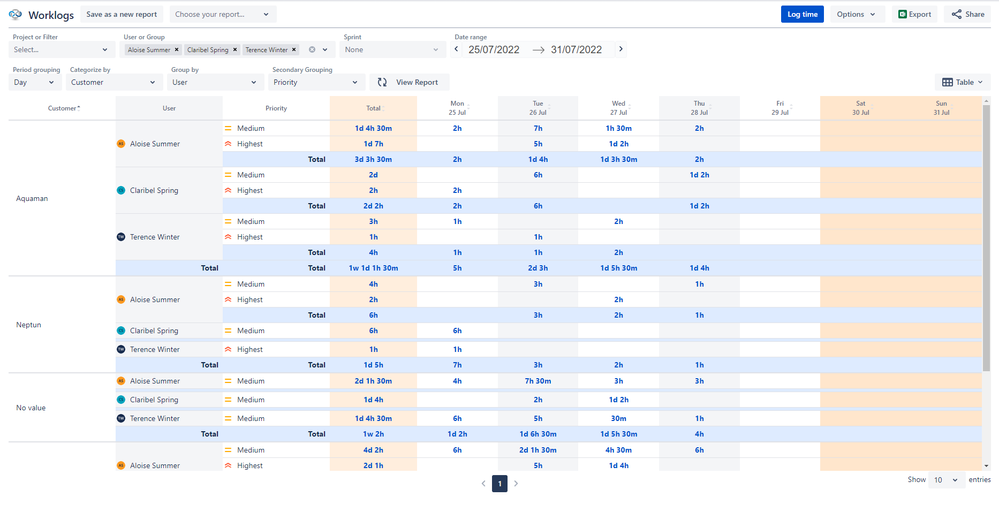999x509 pixels.
Task: Open the Project or Filter selector
Action: [62, 49]
